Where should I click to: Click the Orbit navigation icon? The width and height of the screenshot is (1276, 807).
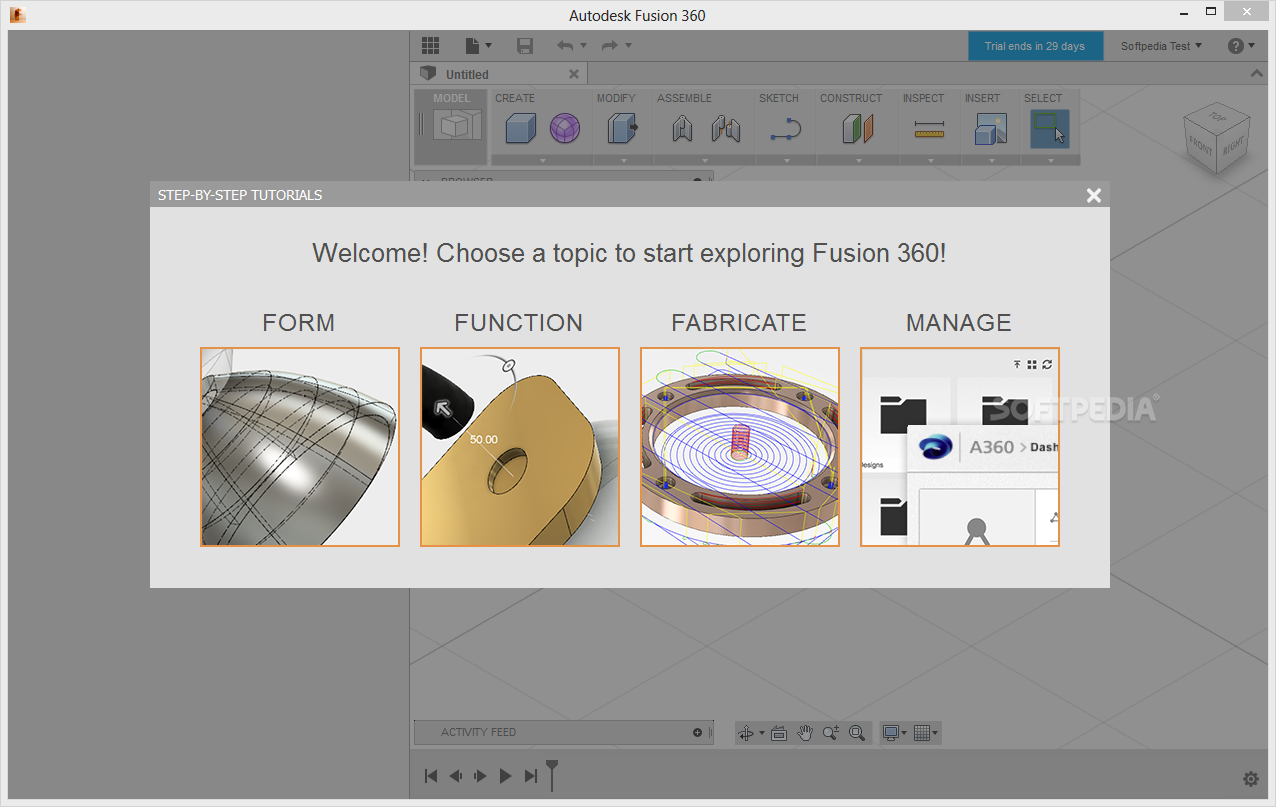coord(746,733)
